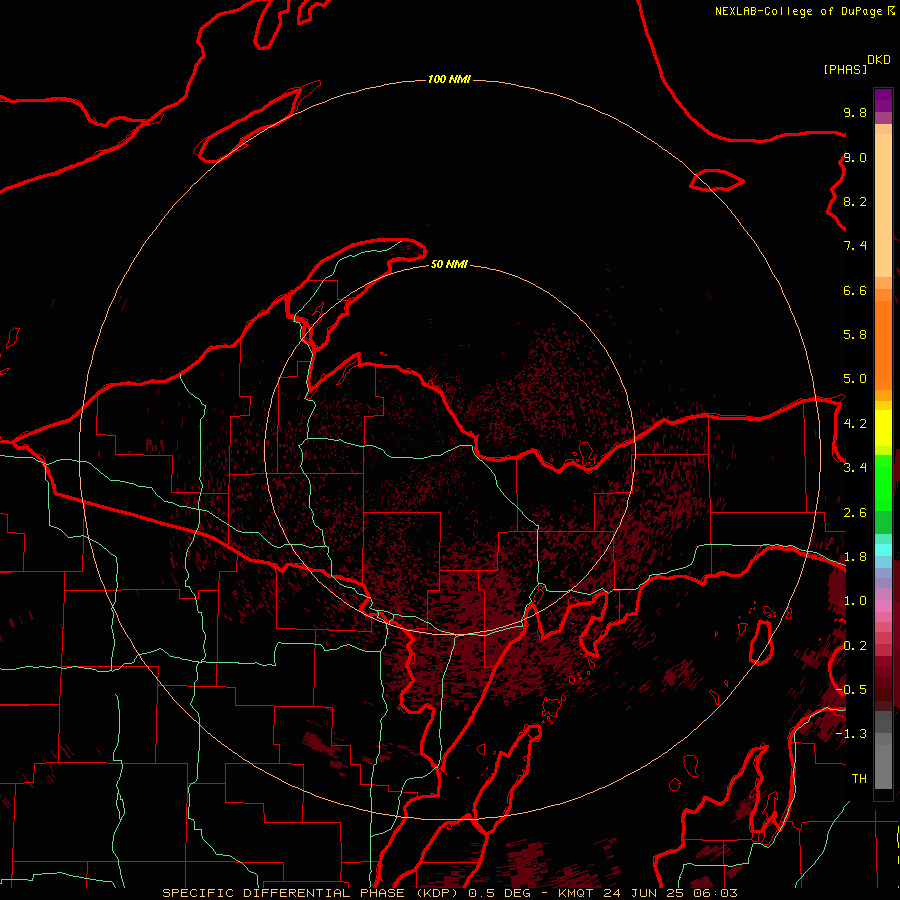Click the 5.0 legend value
This screenshot has width=900, height=900.
(855, 379)
